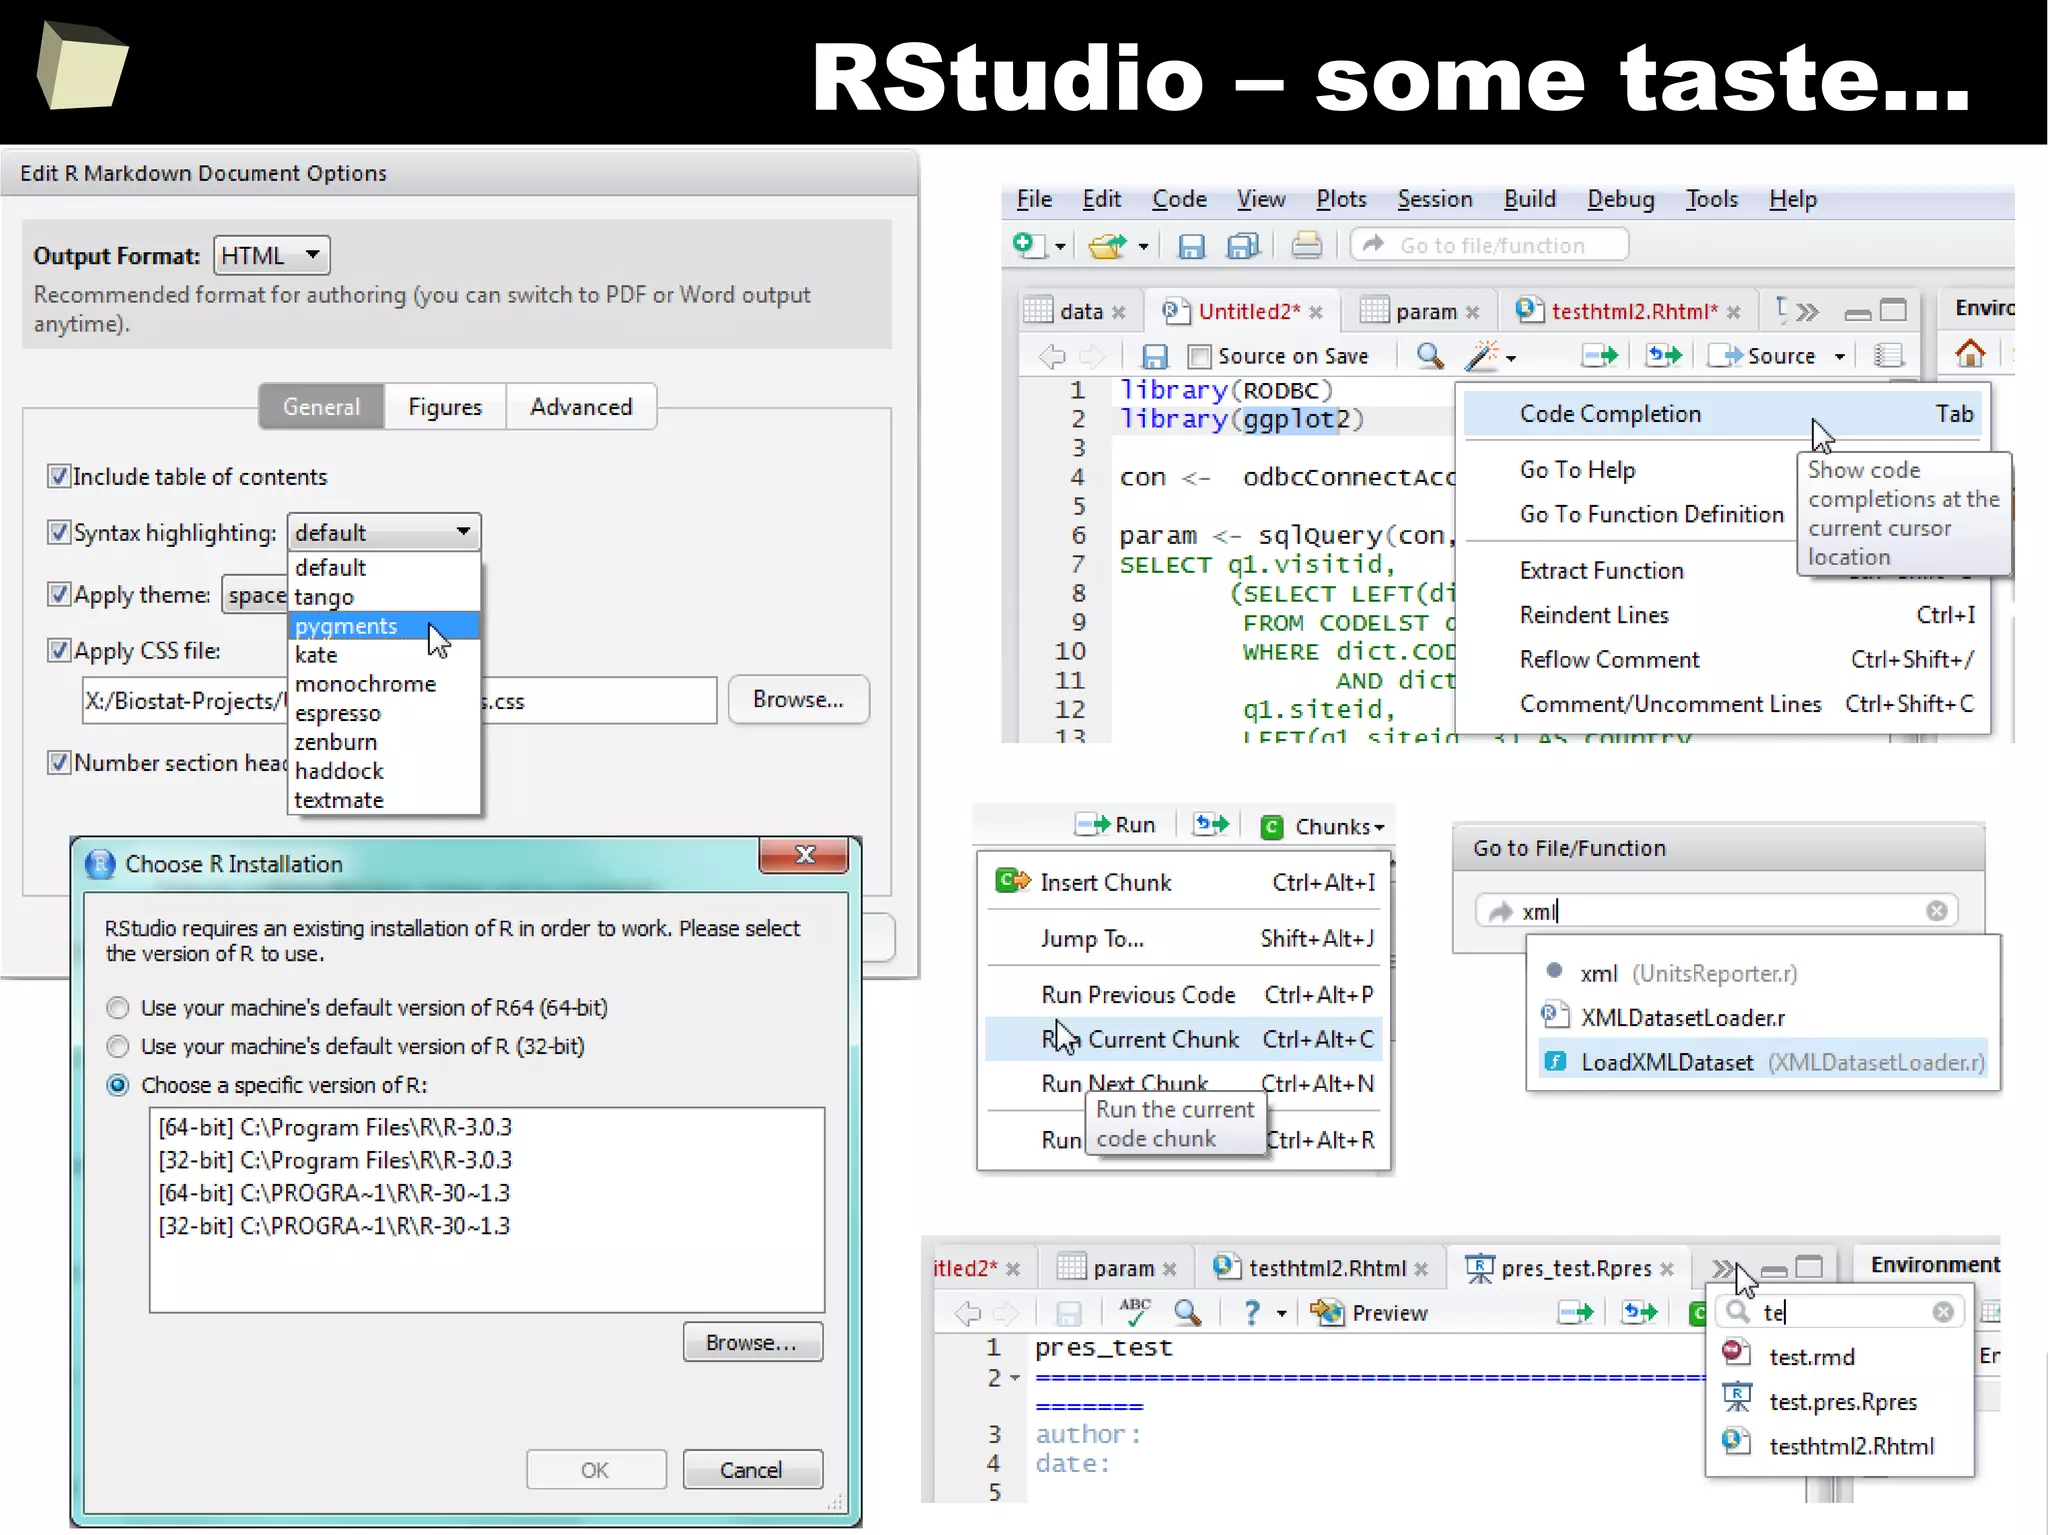Click the Open File folder icon

[1107, 245]
